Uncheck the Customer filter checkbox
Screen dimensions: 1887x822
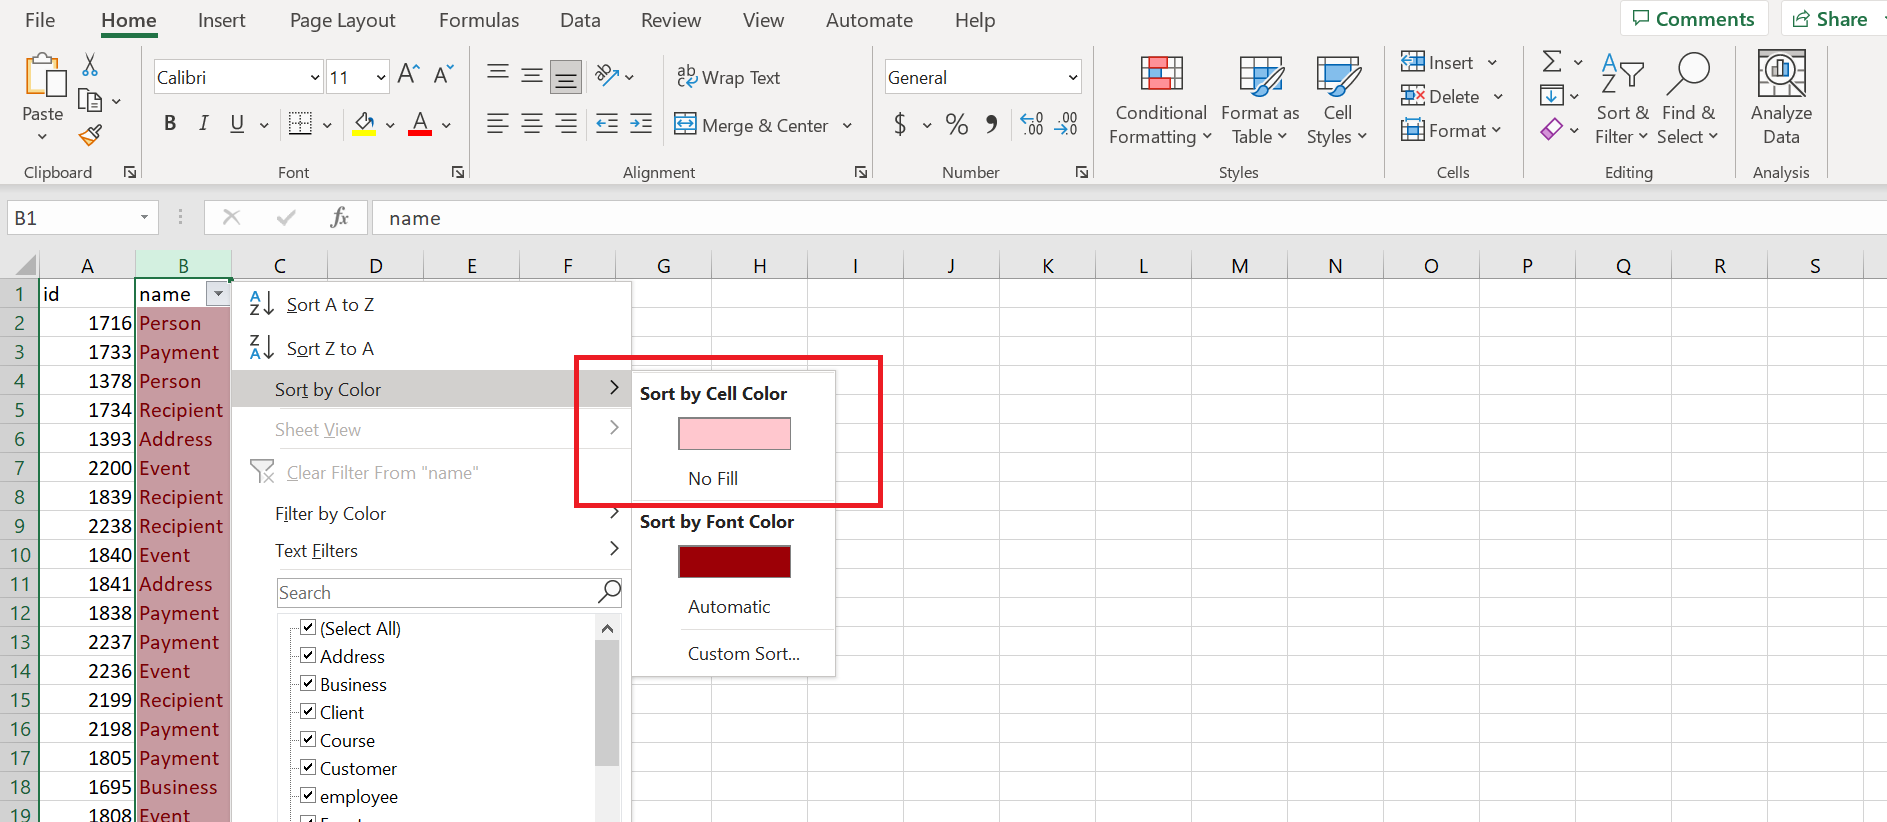[308, 768]
